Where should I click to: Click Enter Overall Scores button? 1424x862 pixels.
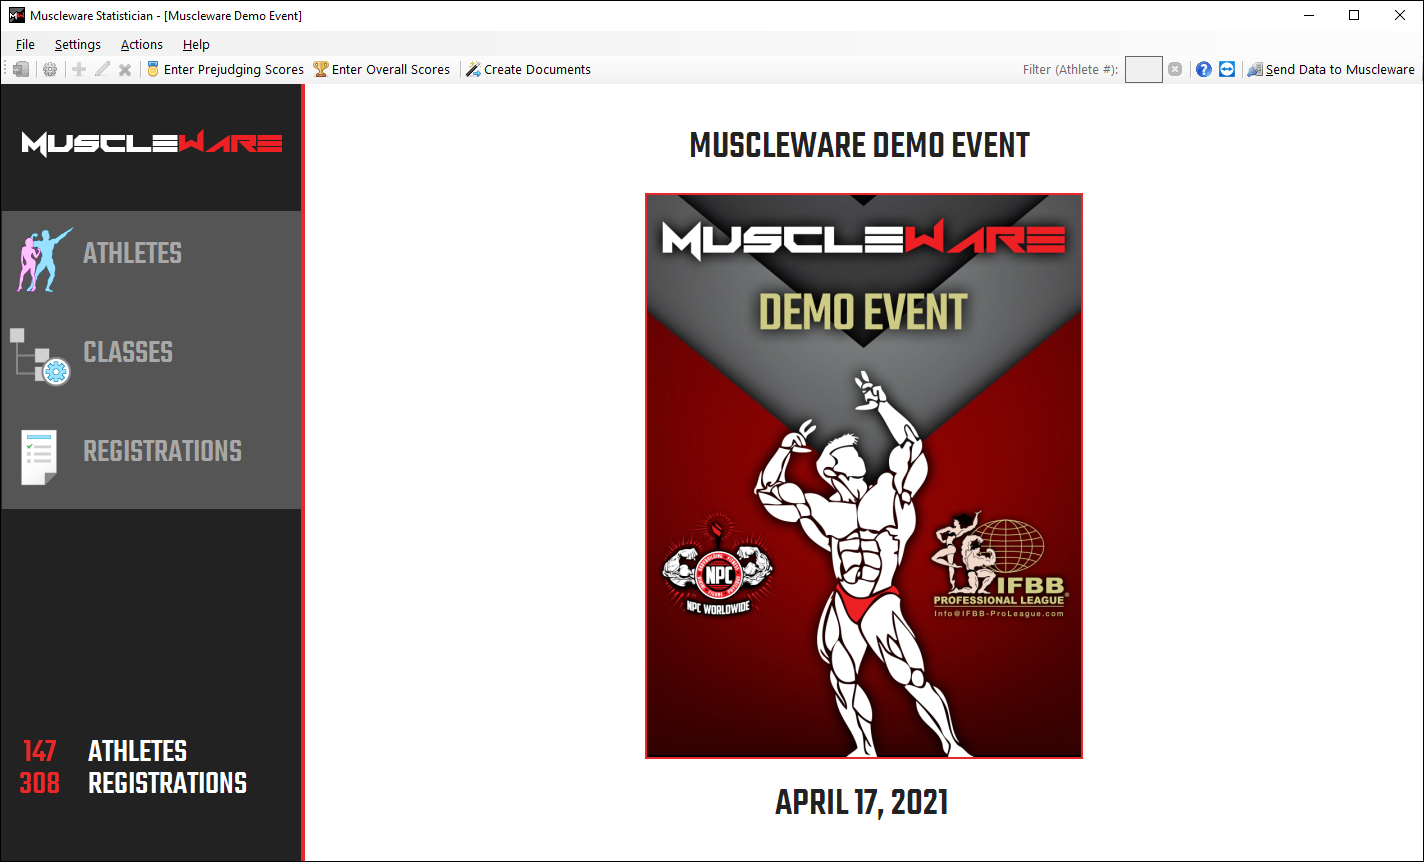pyautogui.click(x=382, y=70)
